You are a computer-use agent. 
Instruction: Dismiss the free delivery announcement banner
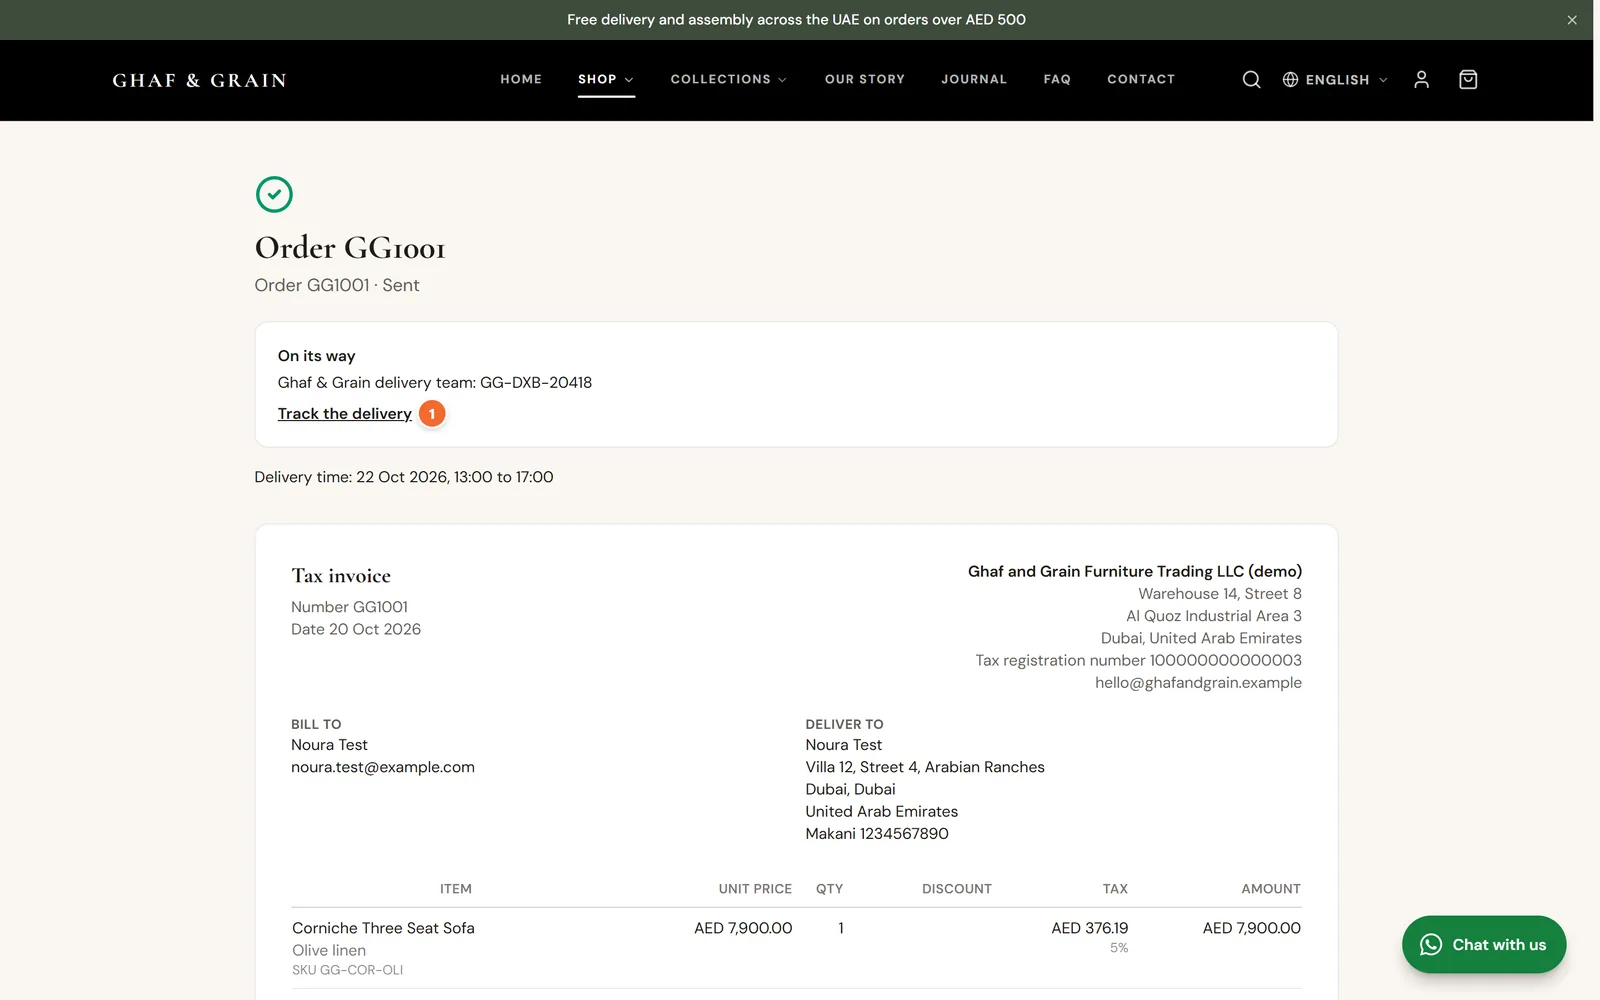coord(1572,20)
